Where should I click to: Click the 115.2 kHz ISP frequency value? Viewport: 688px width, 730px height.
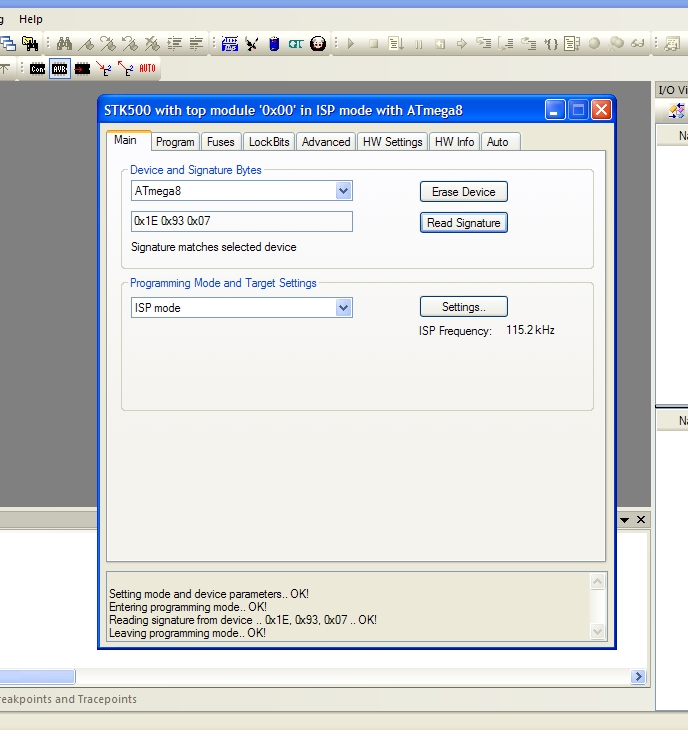(x=530, y=330)
